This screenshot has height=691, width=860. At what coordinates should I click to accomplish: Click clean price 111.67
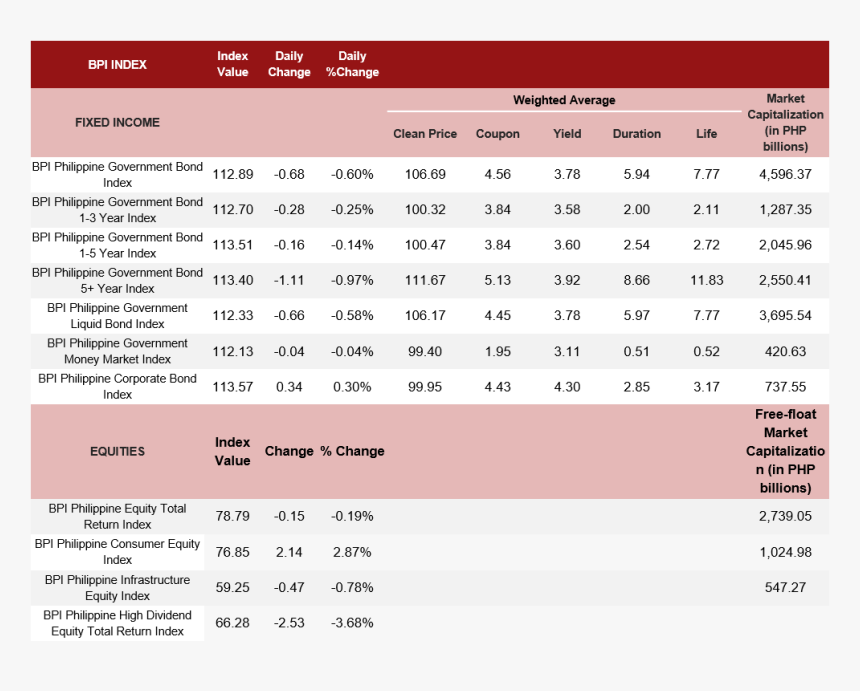pyautogui.click(x=425, y=280)
